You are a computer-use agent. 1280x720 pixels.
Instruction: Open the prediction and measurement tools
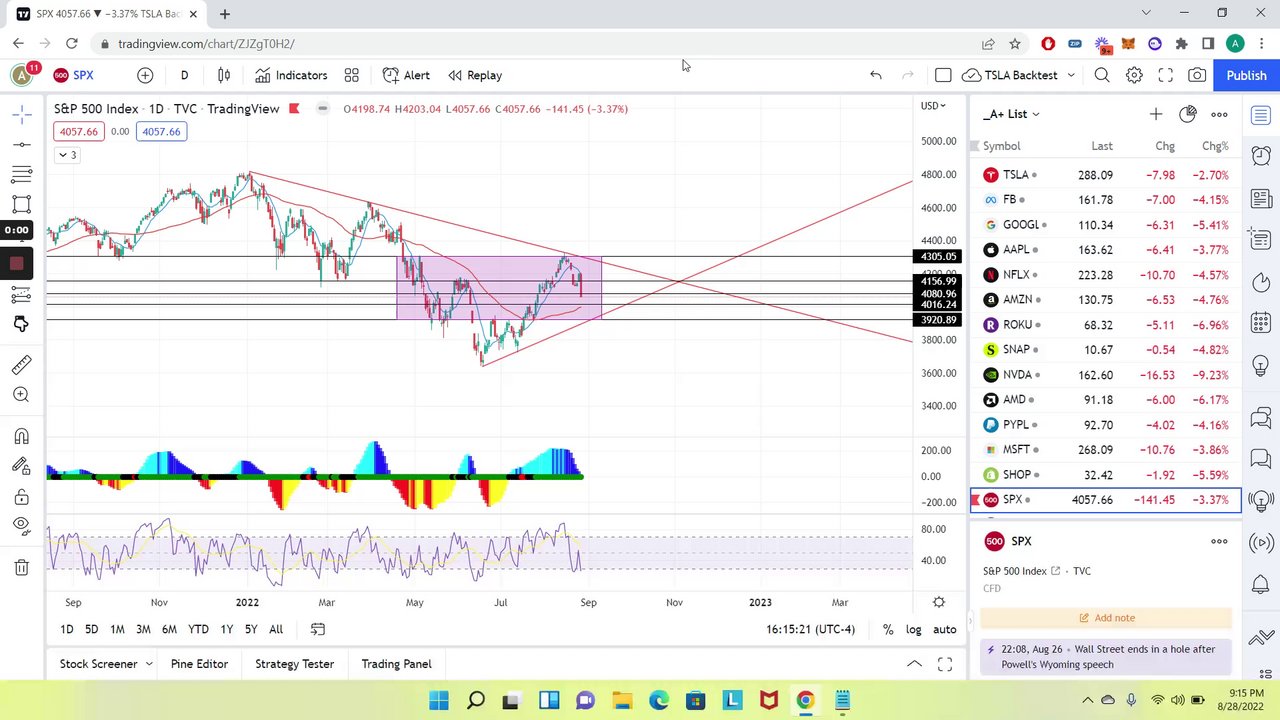pos(21,294)
